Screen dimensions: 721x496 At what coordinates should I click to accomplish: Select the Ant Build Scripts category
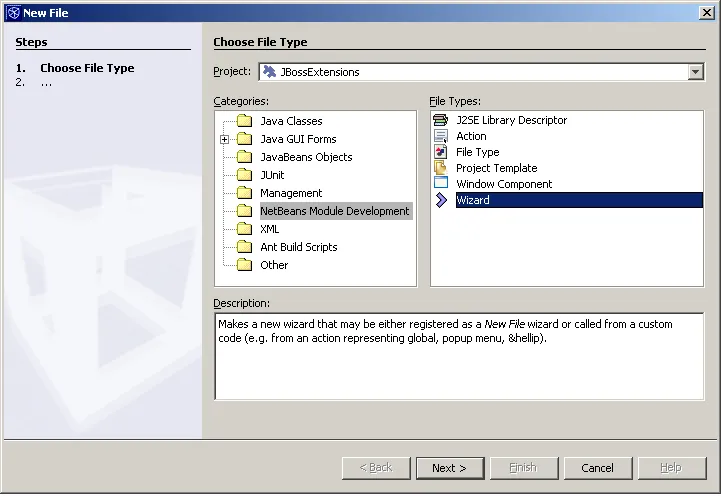pyautogui.click(x=299, y=247)
